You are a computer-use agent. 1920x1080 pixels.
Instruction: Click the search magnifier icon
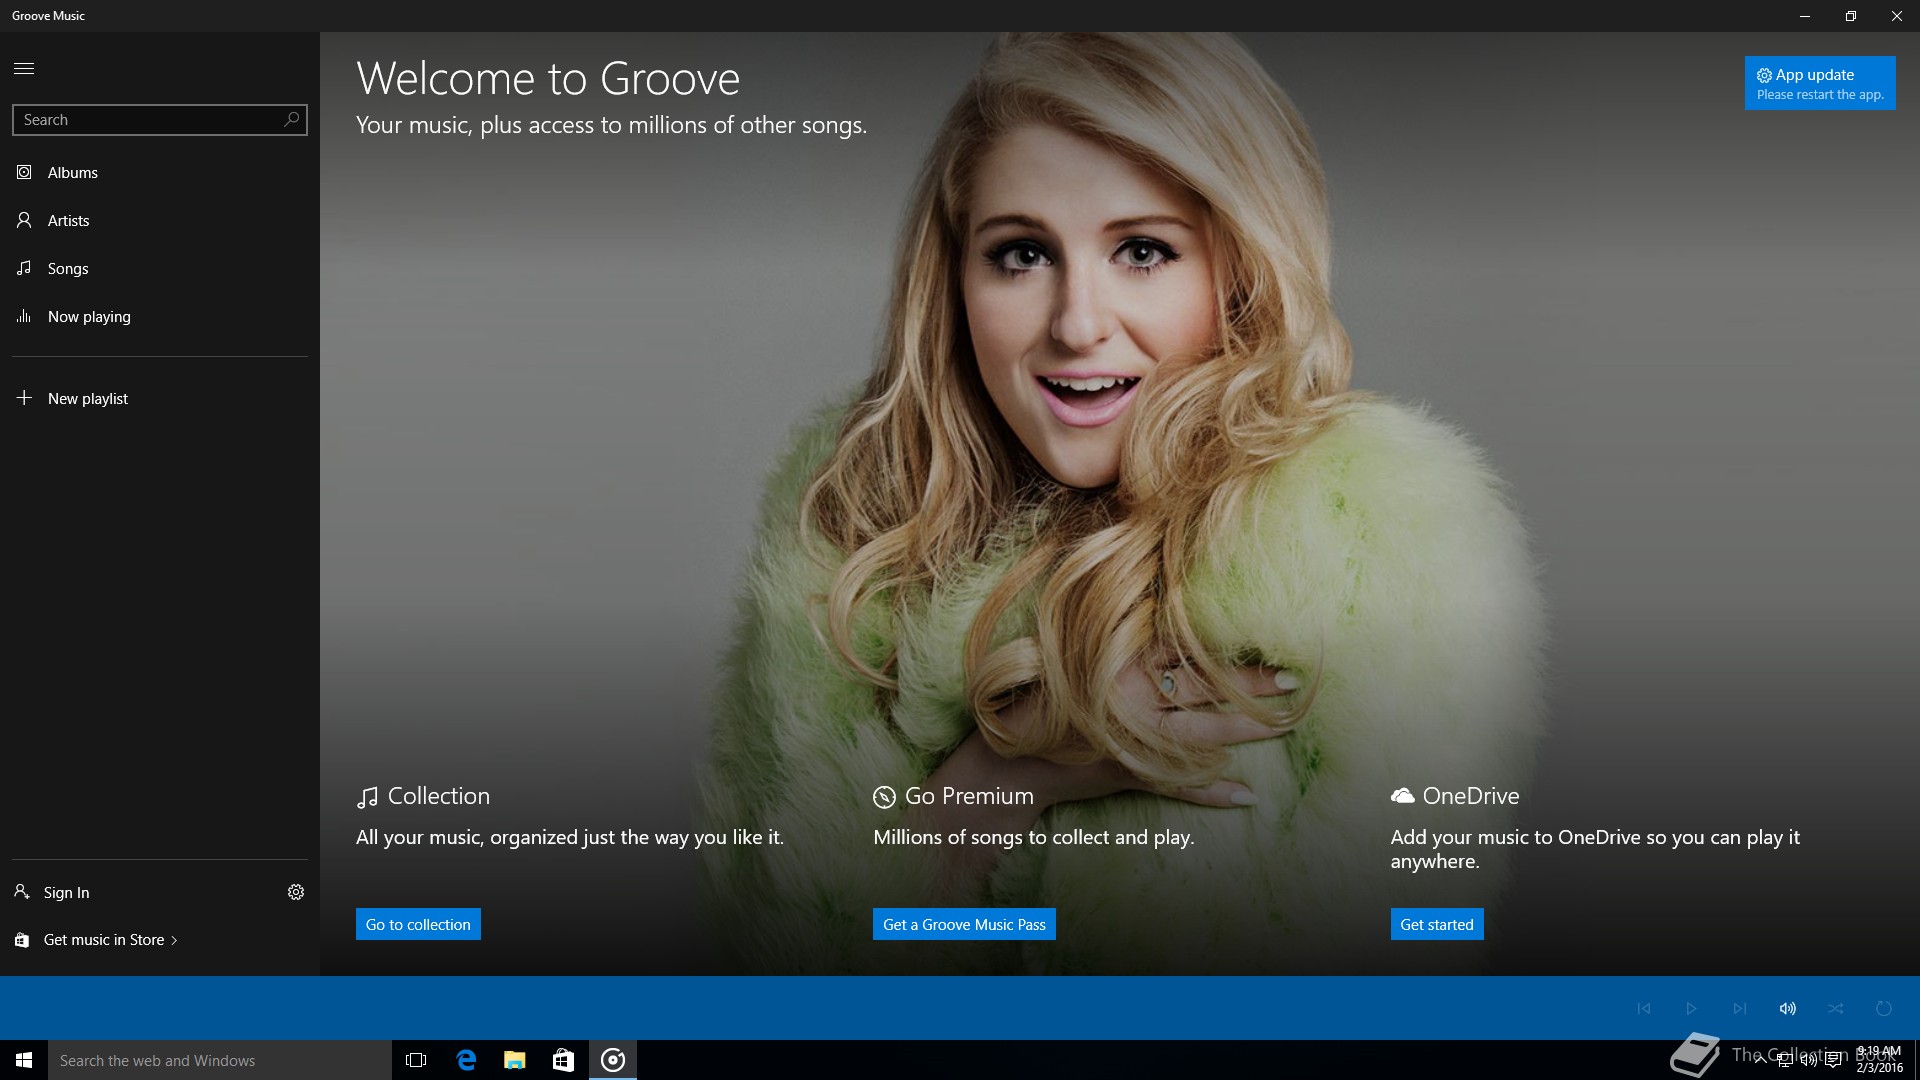coord(291,119)
